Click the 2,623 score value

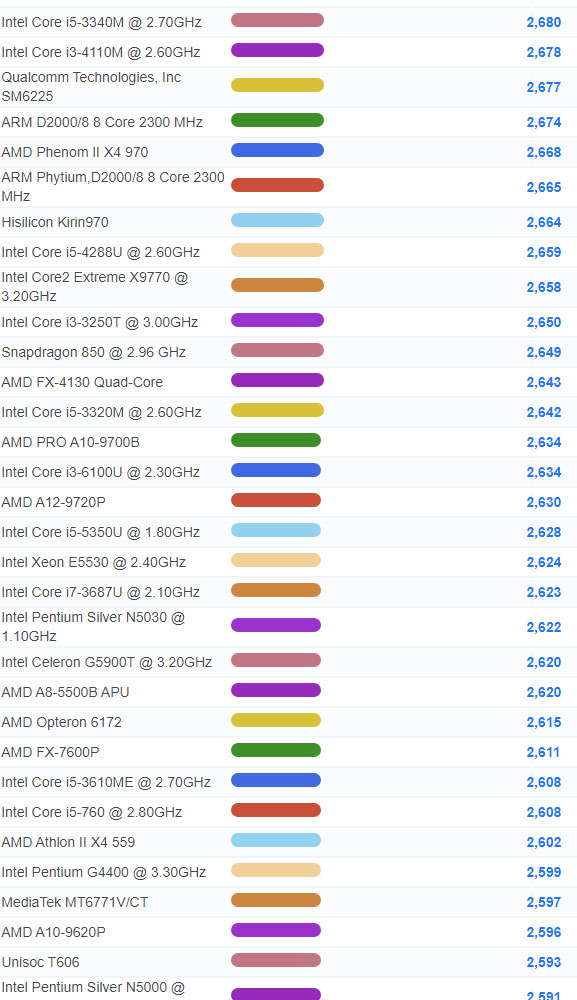(544, 592)
